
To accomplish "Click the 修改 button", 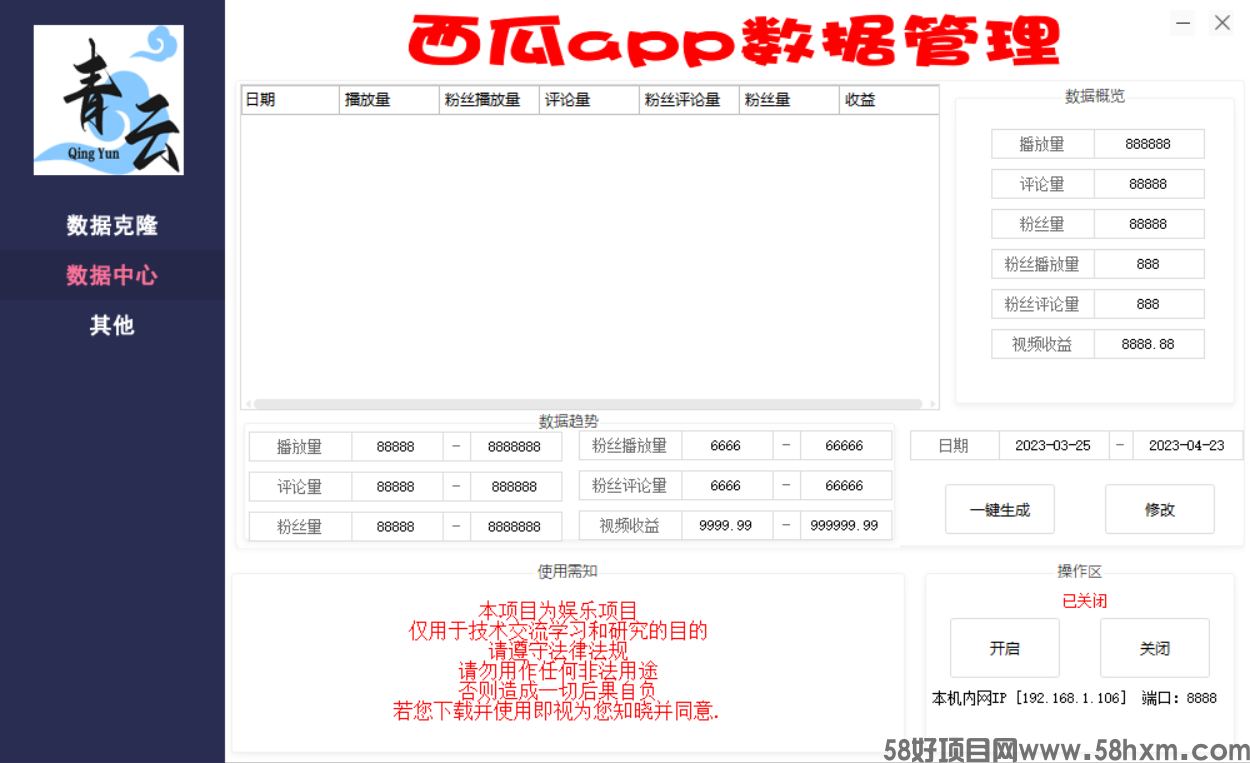I will [1160, 510].
